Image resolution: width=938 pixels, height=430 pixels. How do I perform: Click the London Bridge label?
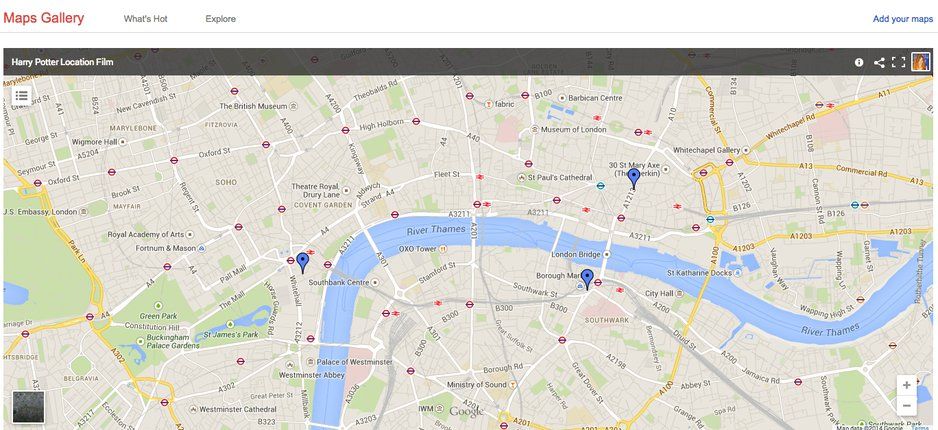coord(575,254)
